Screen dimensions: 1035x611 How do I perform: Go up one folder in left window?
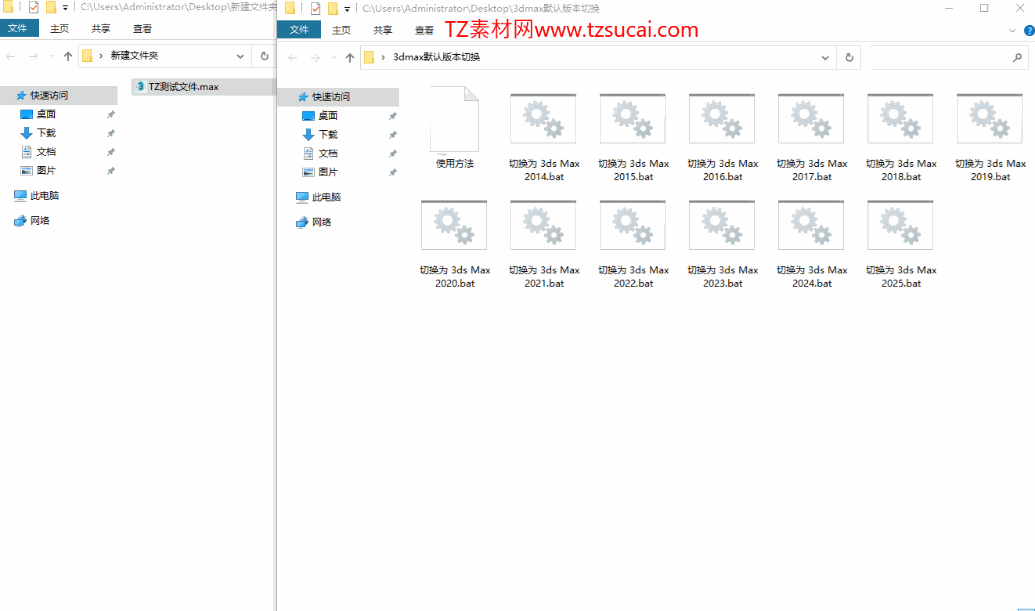point(68,56)
